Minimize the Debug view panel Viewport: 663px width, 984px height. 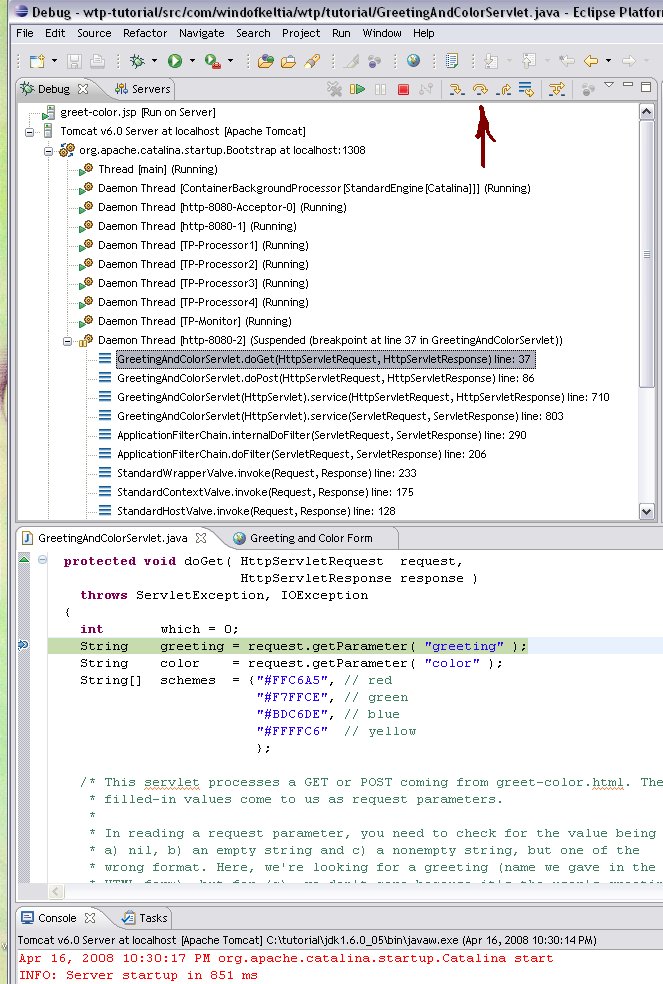pyautogui.click(x=628, y=85)
